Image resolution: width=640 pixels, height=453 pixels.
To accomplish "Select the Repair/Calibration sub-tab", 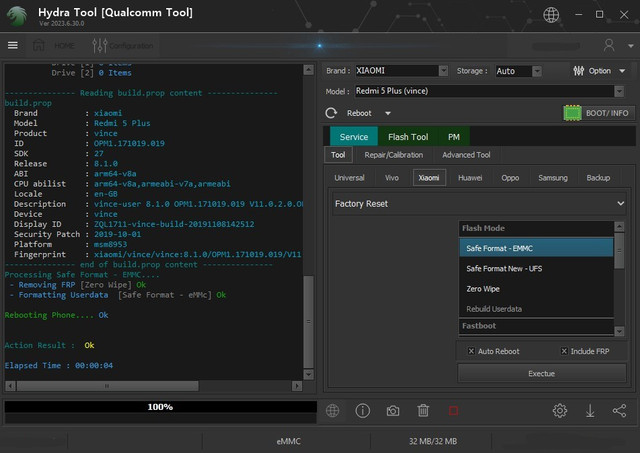I will [394, 155].
